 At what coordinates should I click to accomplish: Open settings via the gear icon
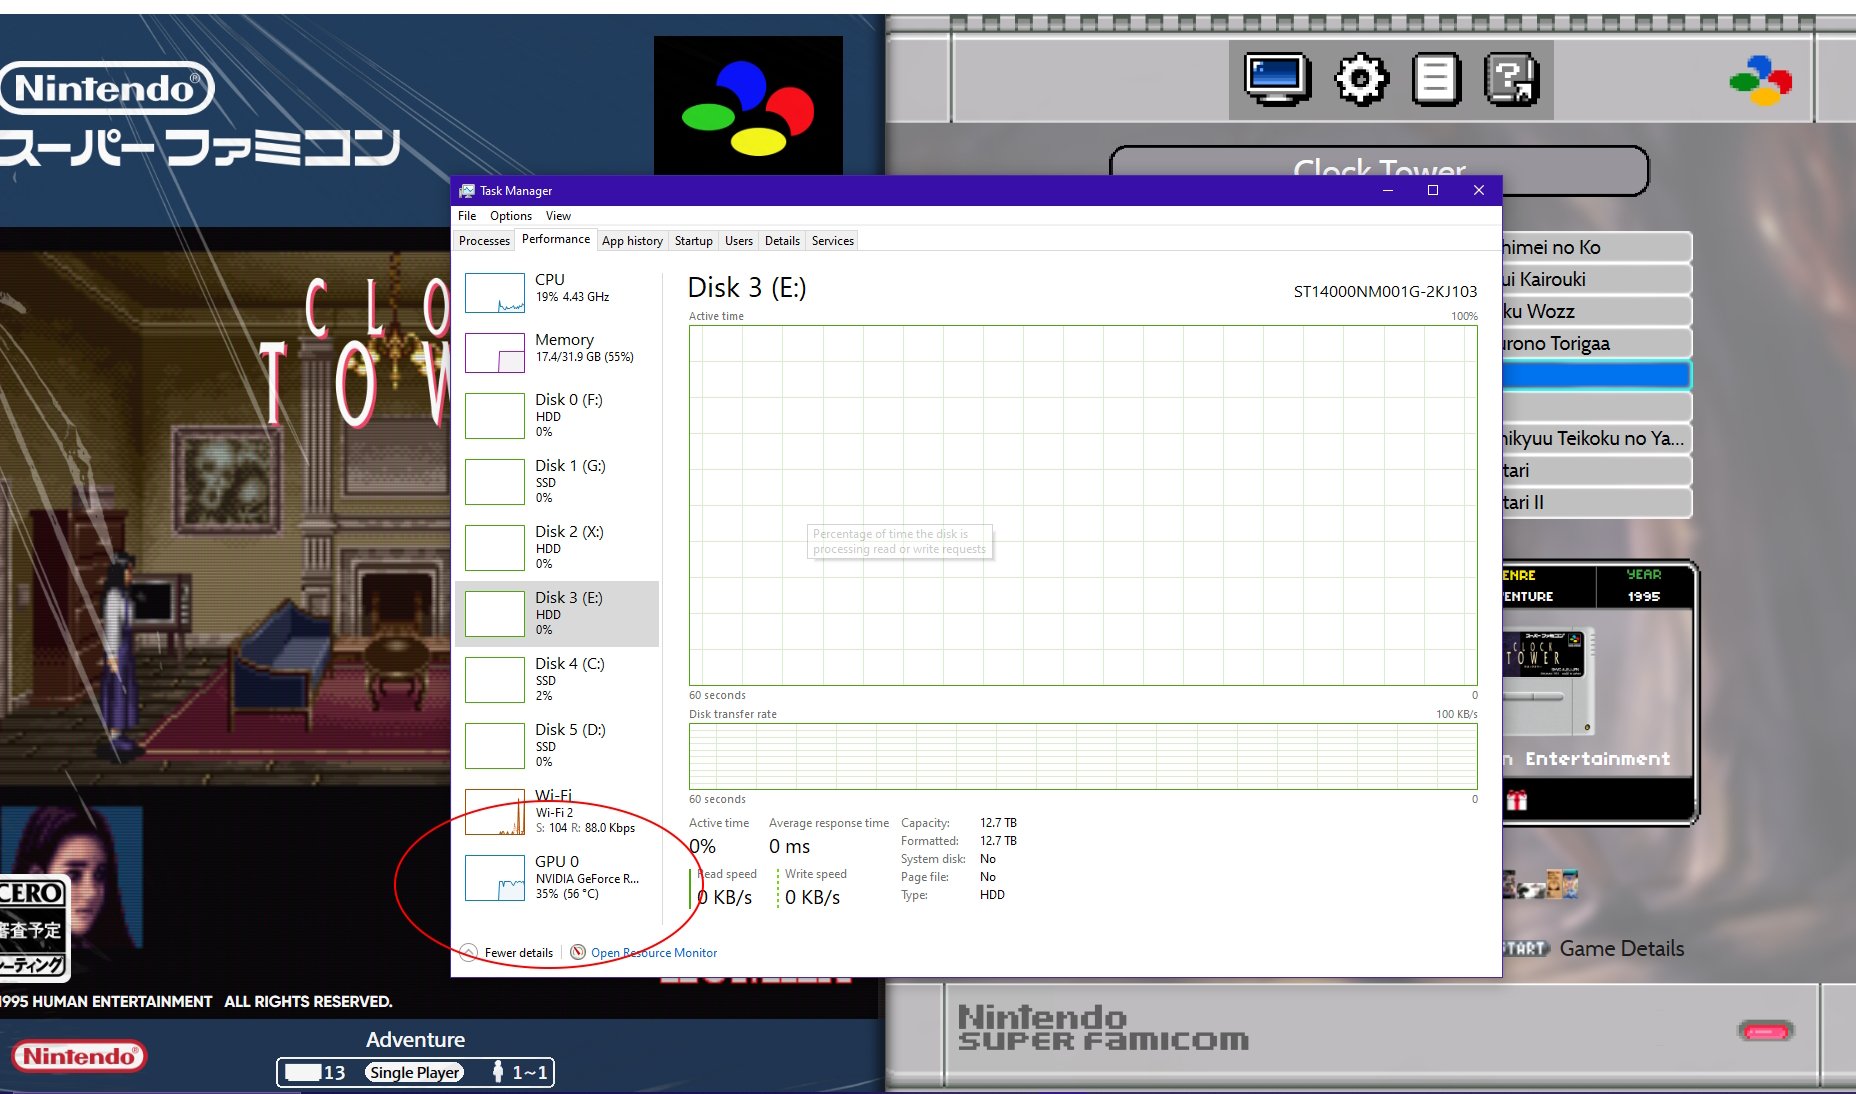(1361, 79)
